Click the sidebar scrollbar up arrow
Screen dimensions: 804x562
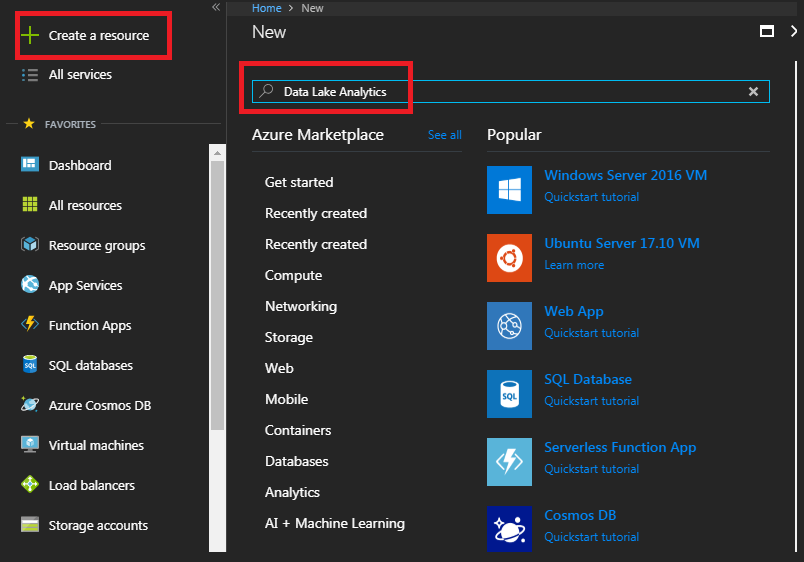(217, 153)
